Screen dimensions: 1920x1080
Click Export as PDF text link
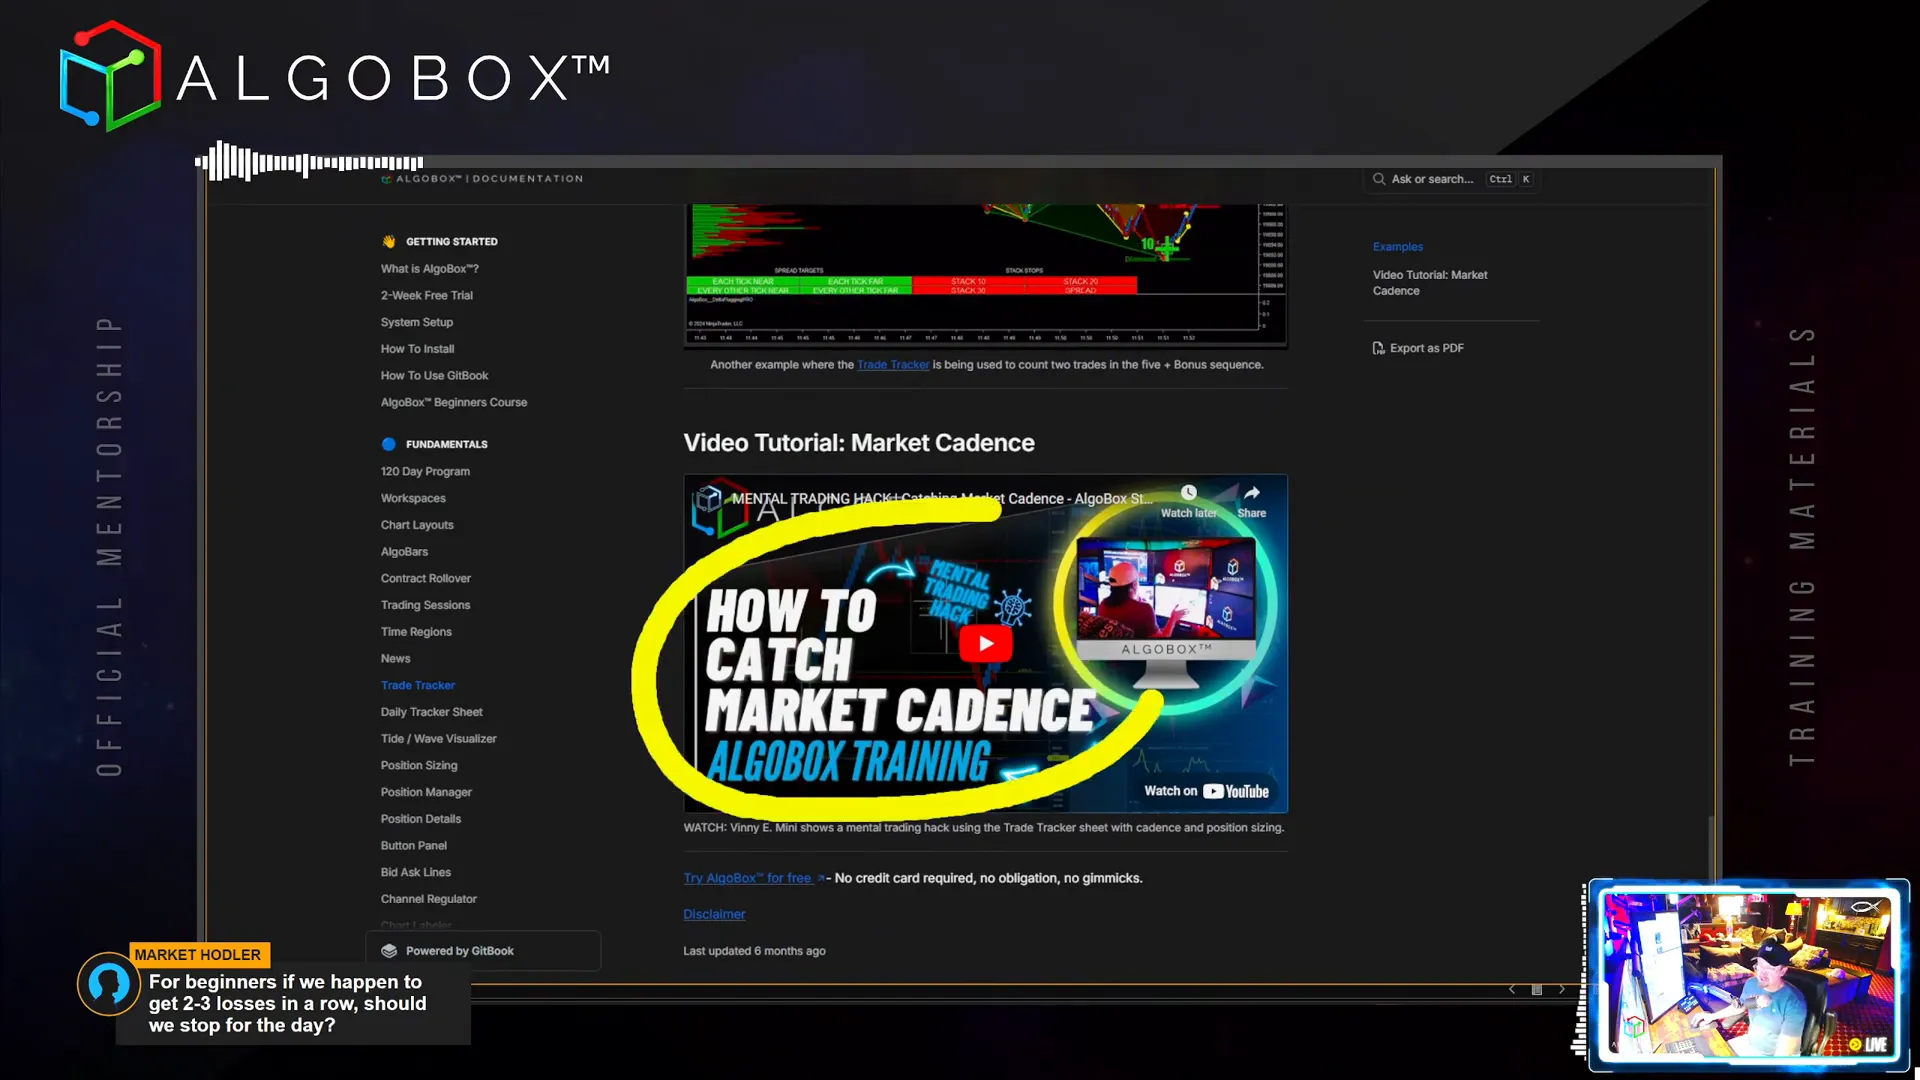point(1427,348)
